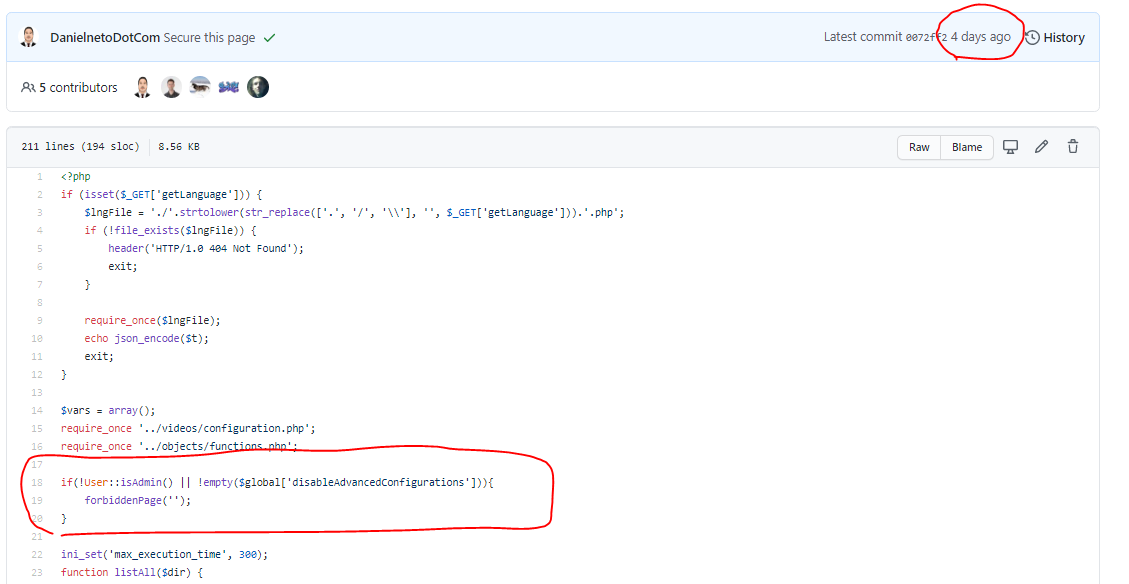Open file in GitHub Desktop icon
Viewport: 1129px width, 584px height.
1010,147
